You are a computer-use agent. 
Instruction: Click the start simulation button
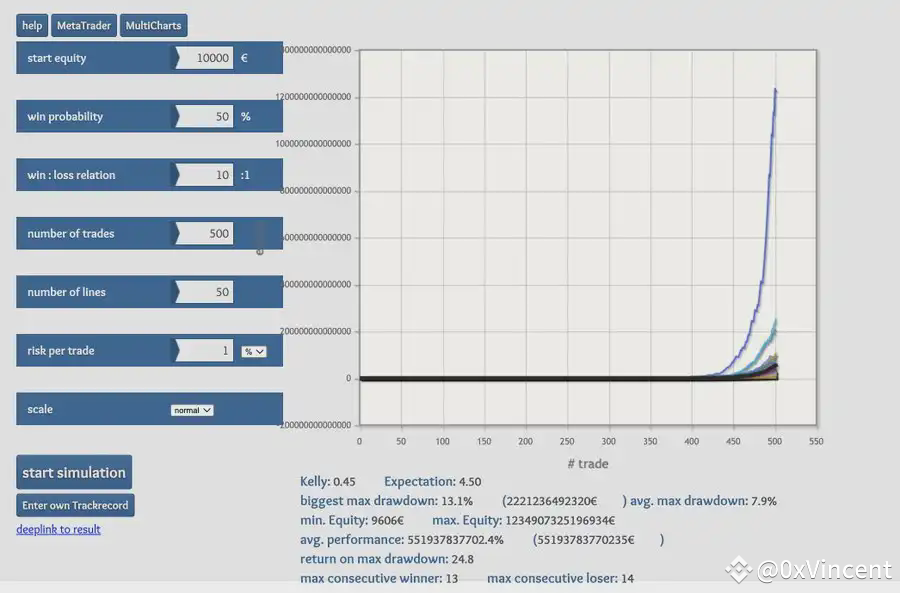click(x=74, y=472)
